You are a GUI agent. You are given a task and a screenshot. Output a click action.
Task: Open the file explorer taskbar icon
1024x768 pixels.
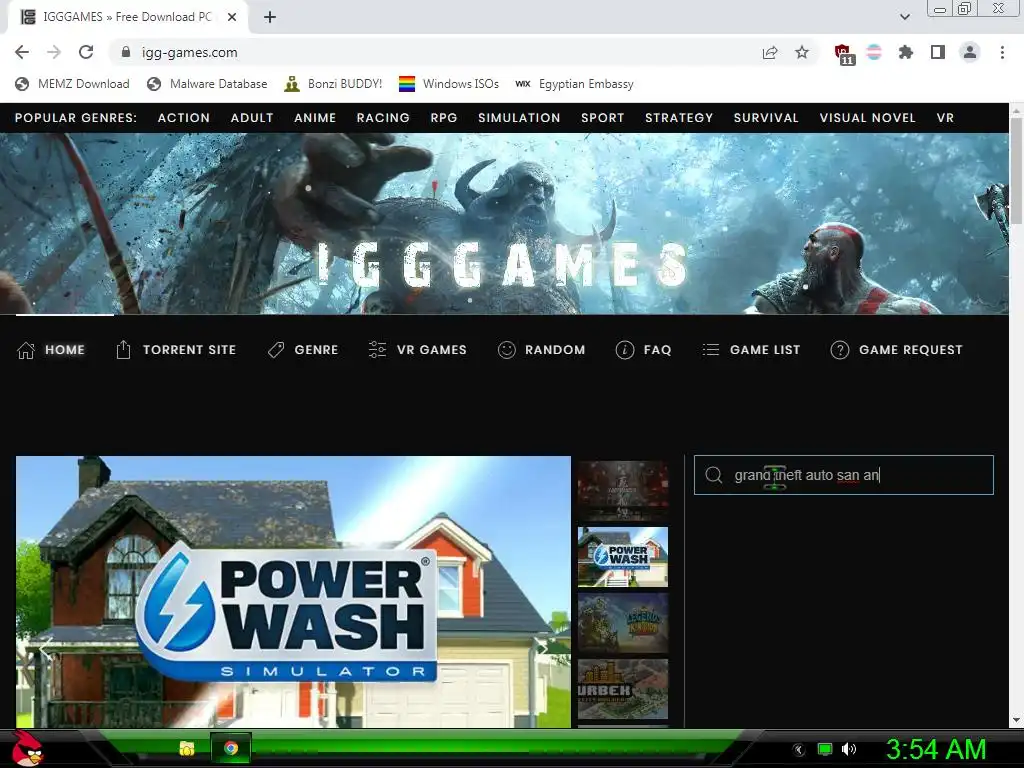point(187,748)
